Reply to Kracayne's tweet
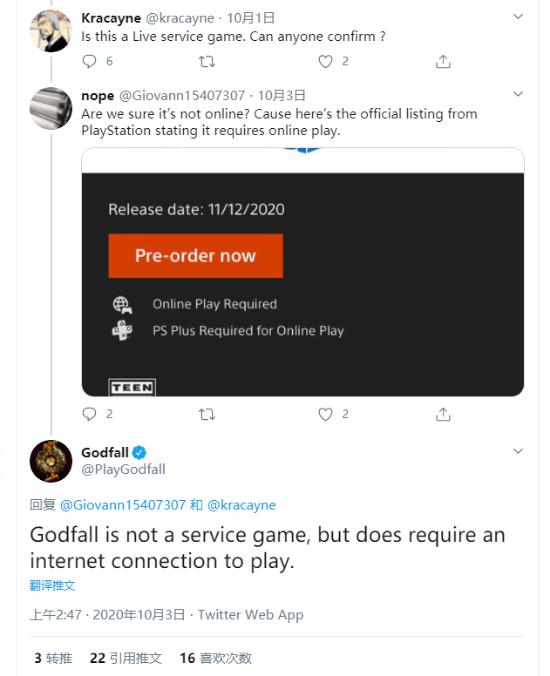This screenshot has height=676, width=550. click(x=89, y=62)
